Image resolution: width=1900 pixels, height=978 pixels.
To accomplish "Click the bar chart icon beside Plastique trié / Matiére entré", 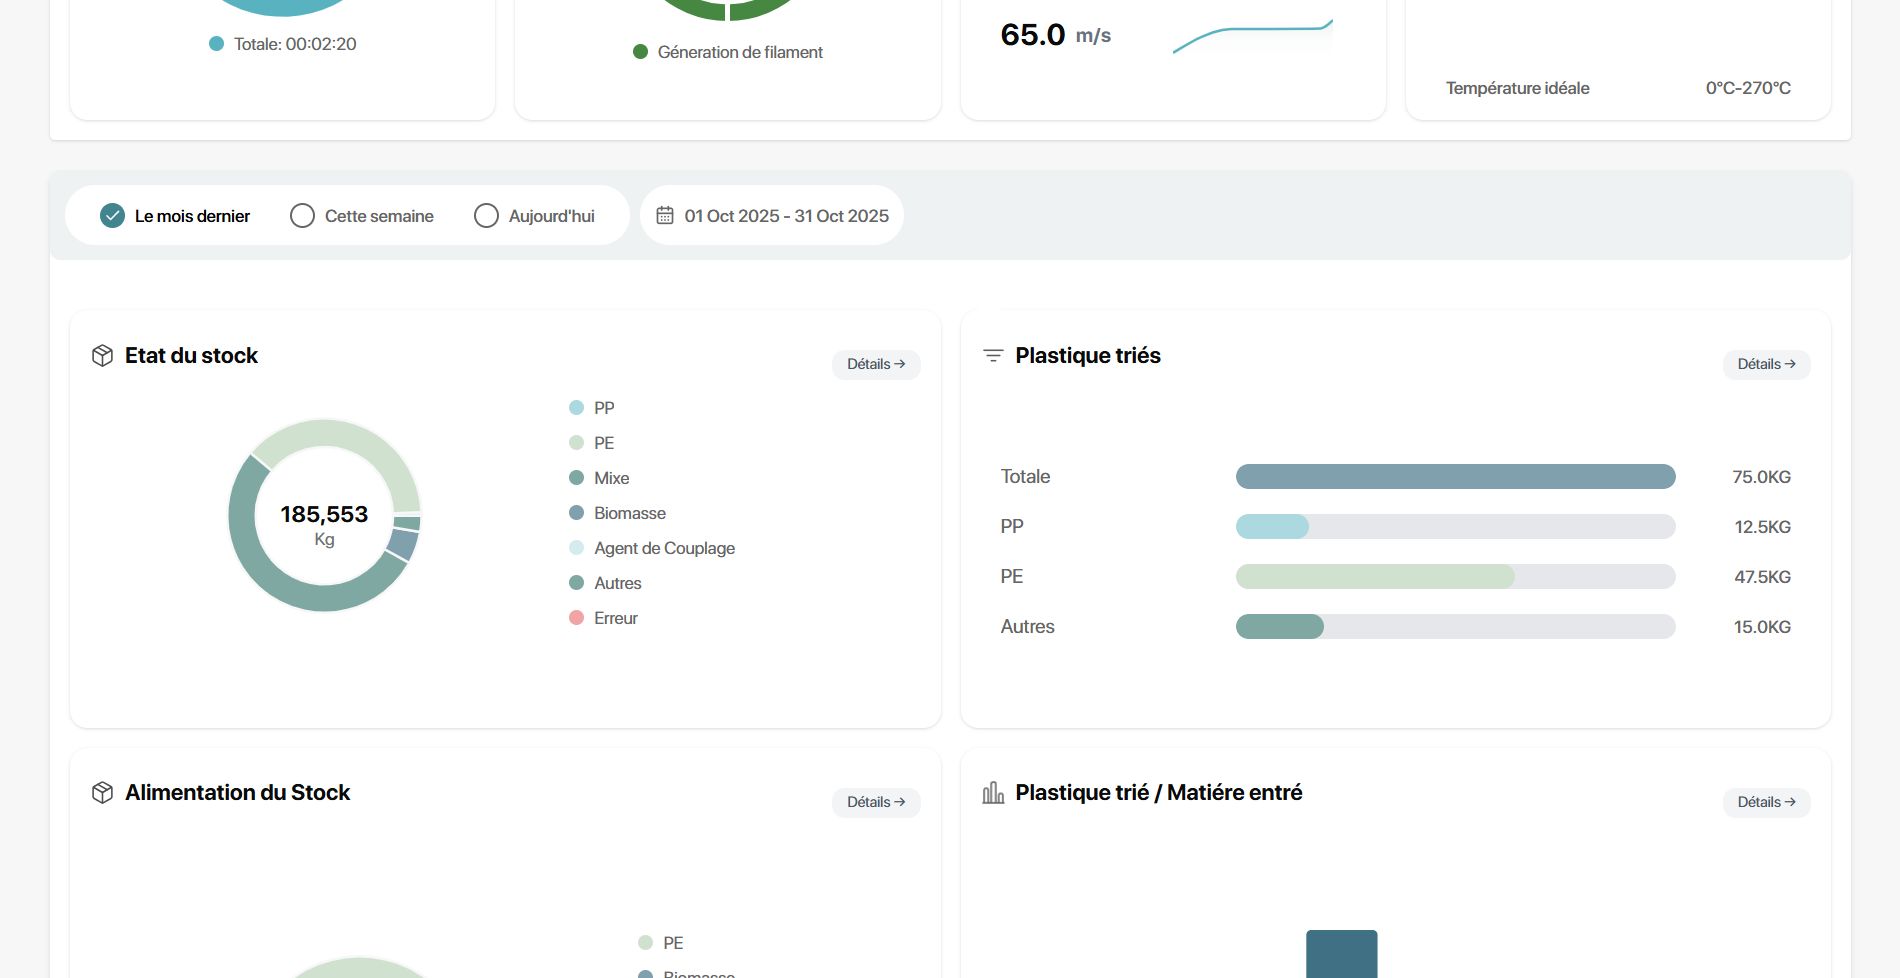I will (993, 793).
